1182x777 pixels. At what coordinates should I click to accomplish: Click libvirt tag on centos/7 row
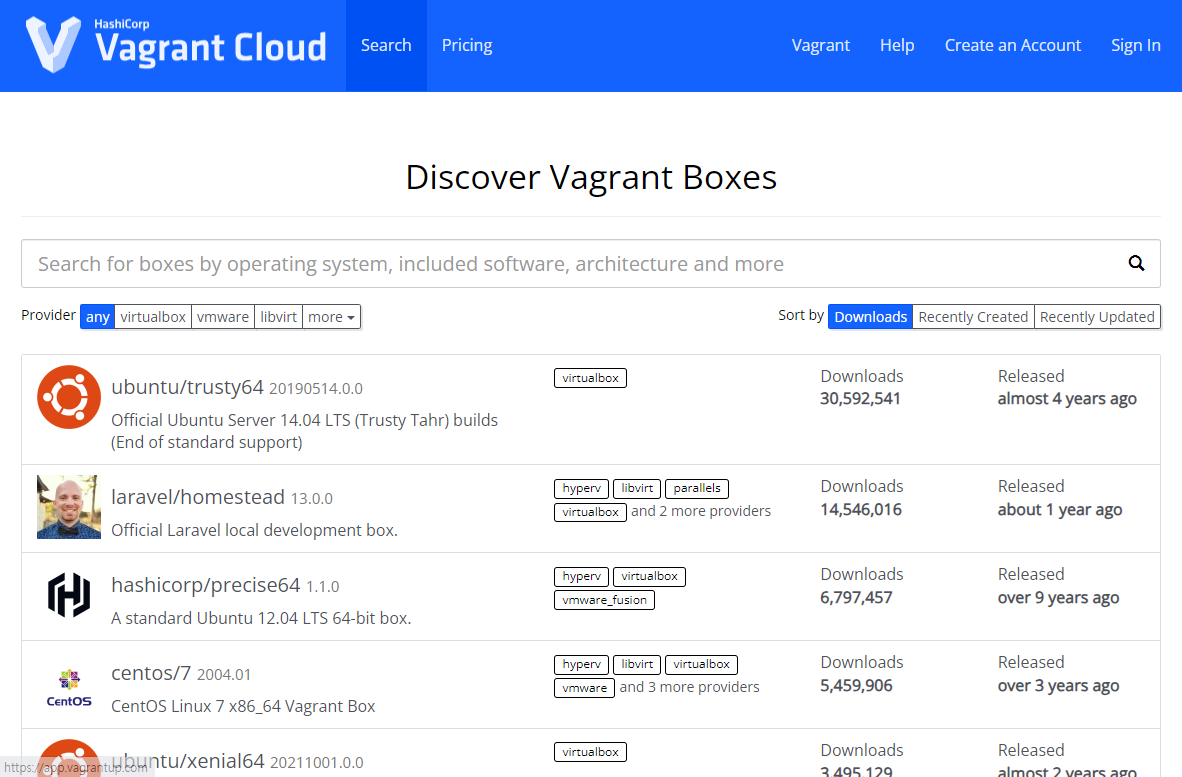(x=637, y=665)
